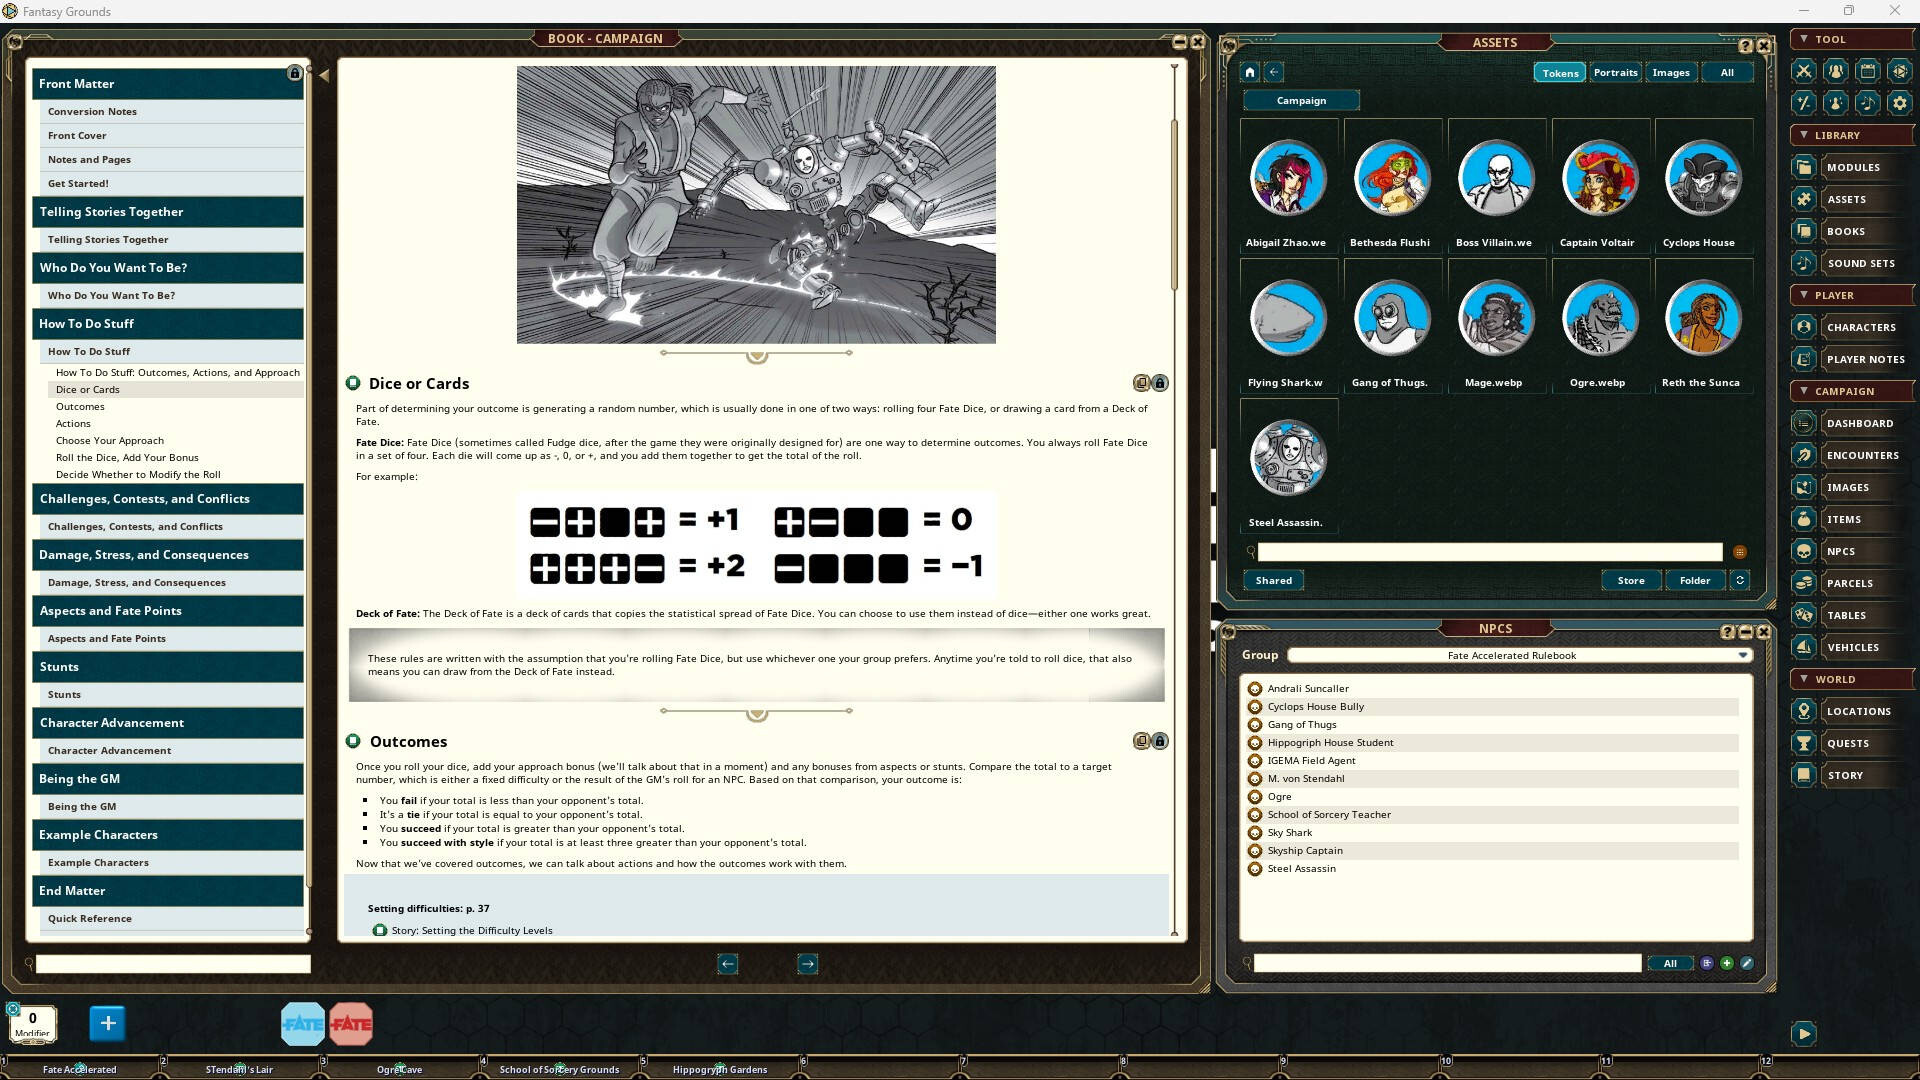This screenshot has height=1080, width=1920.
Task: Open the Combat Tracker crossed-swords tool
Action: pos(1803,71)
